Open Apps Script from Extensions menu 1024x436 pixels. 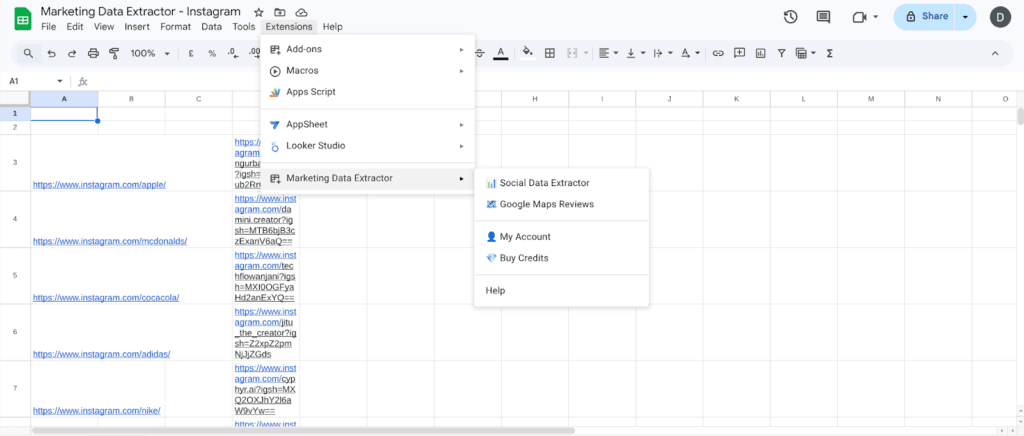310,92
